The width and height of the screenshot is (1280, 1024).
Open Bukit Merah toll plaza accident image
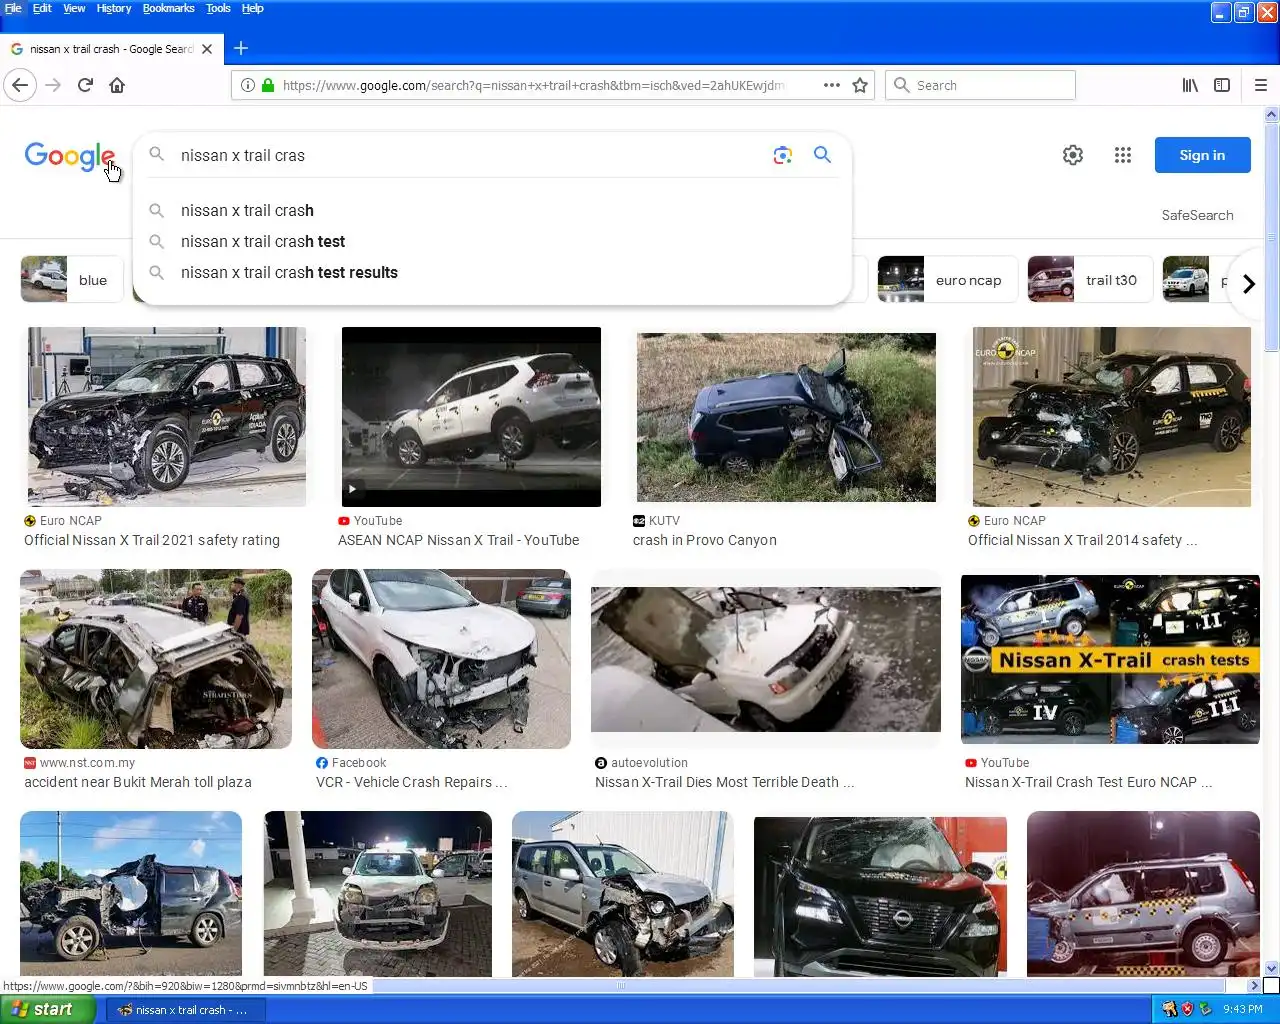pyautogui.click(x=156, y=659)
